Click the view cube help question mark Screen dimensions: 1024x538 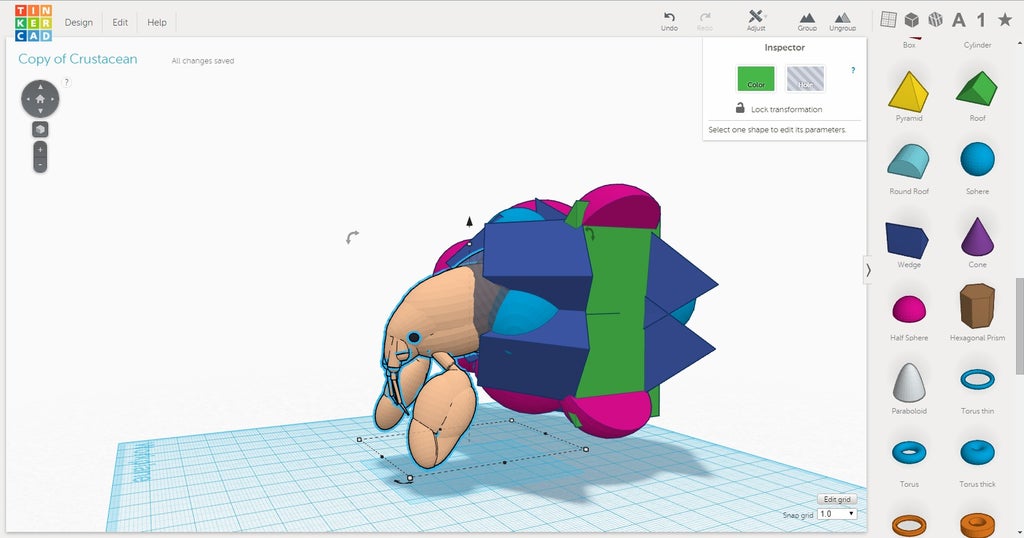(x=67, y=82)
